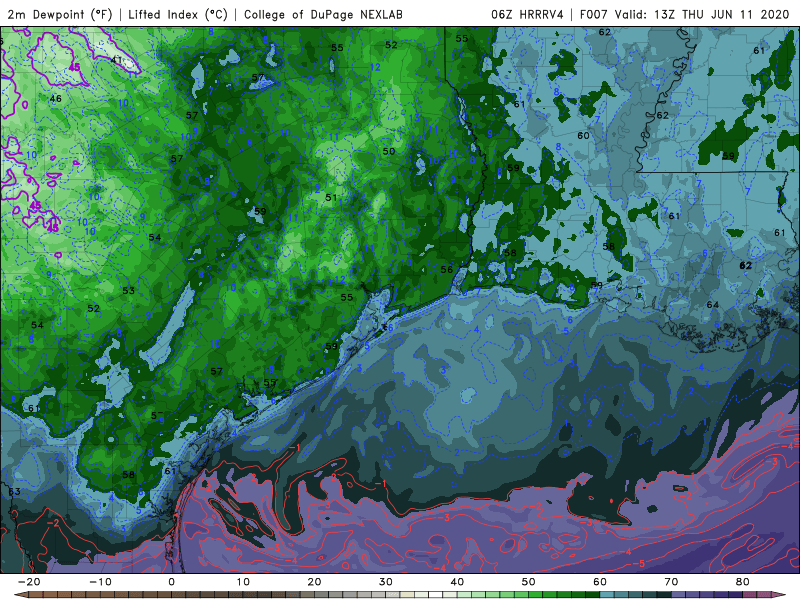Viewport: 800px width, 600px height.
Task: Click the colorbar tick label "20"
Action: [314, 582]
